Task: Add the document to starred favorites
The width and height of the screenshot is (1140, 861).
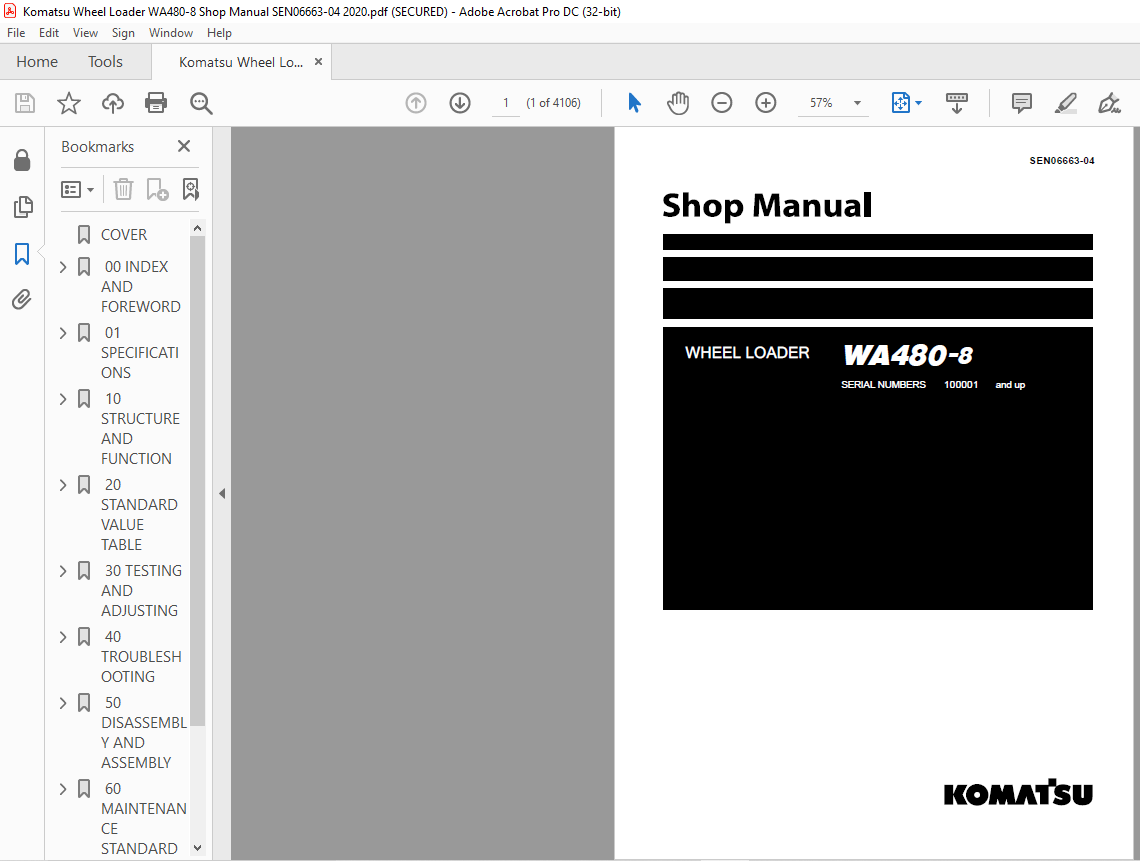Action: click(x=69, y=103)
